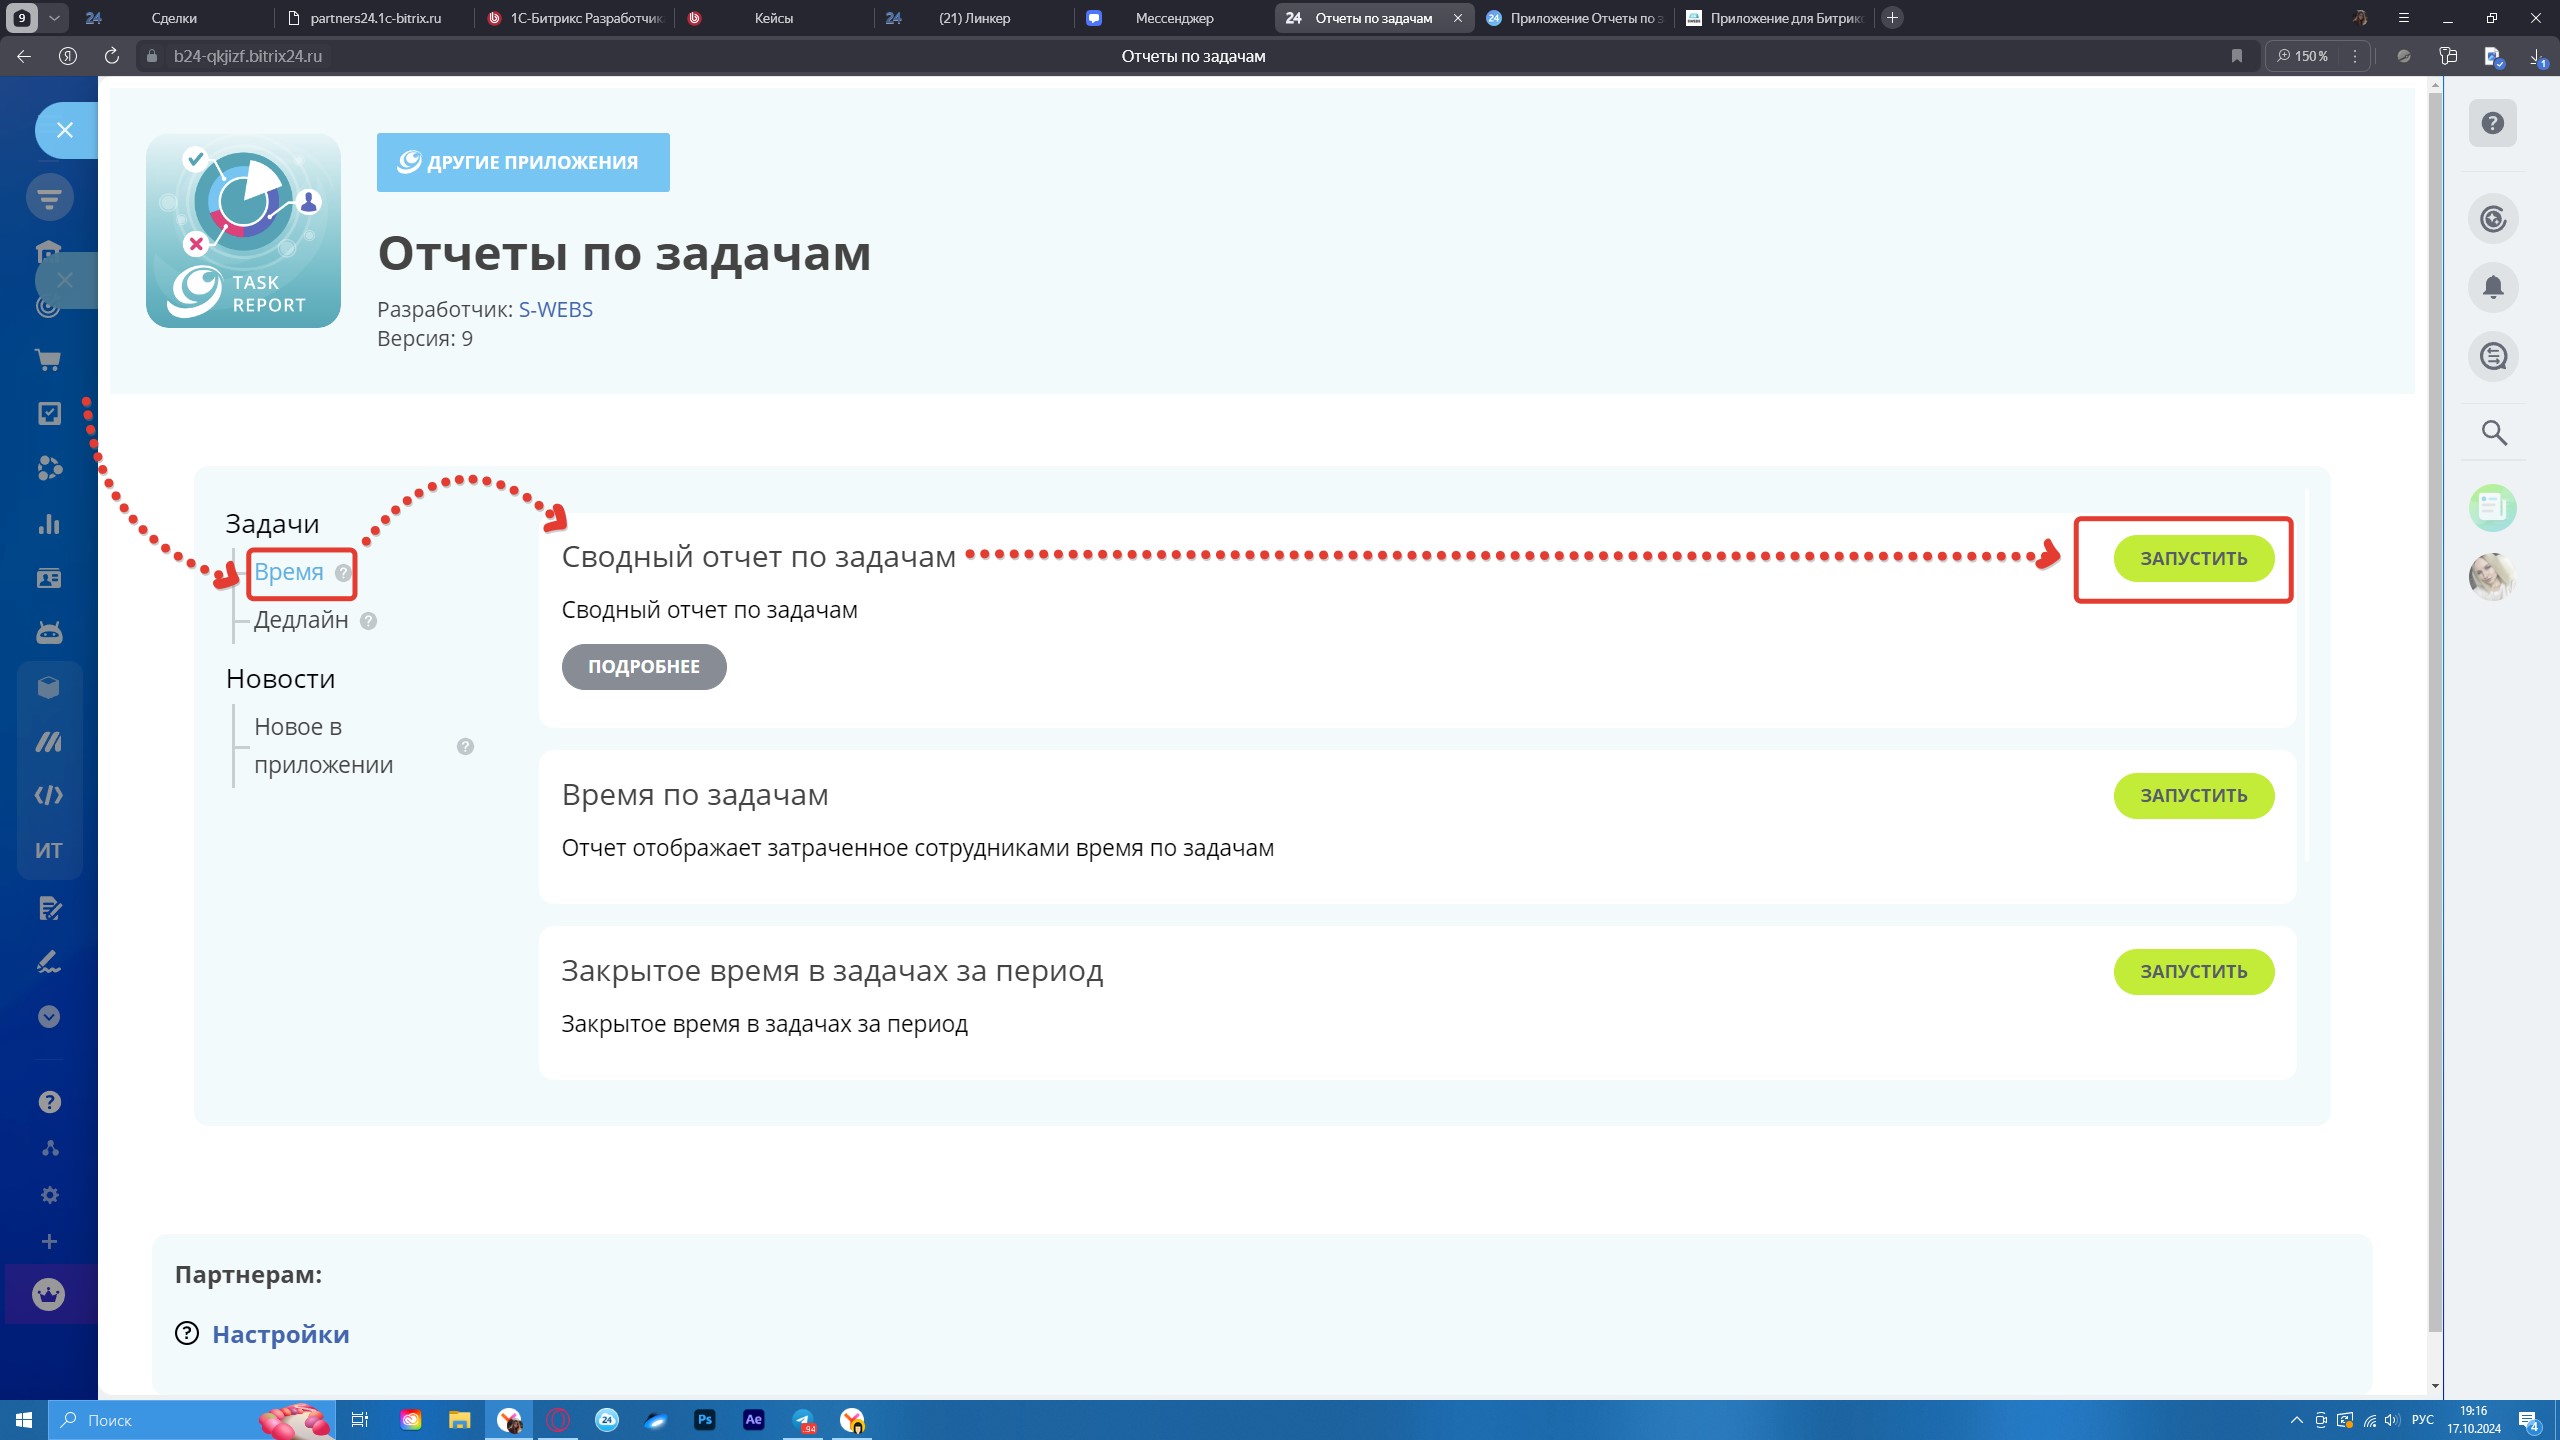
Task: Click the developer code brackets sidebar icon
Action: (x=48, y=796)
